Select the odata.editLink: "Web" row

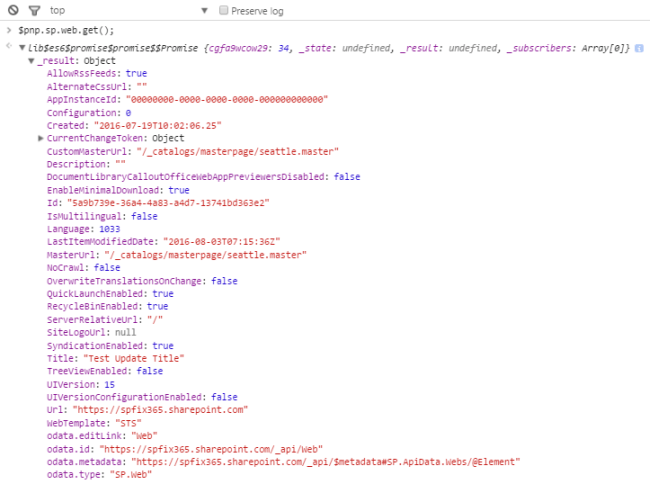click(102, 436)
